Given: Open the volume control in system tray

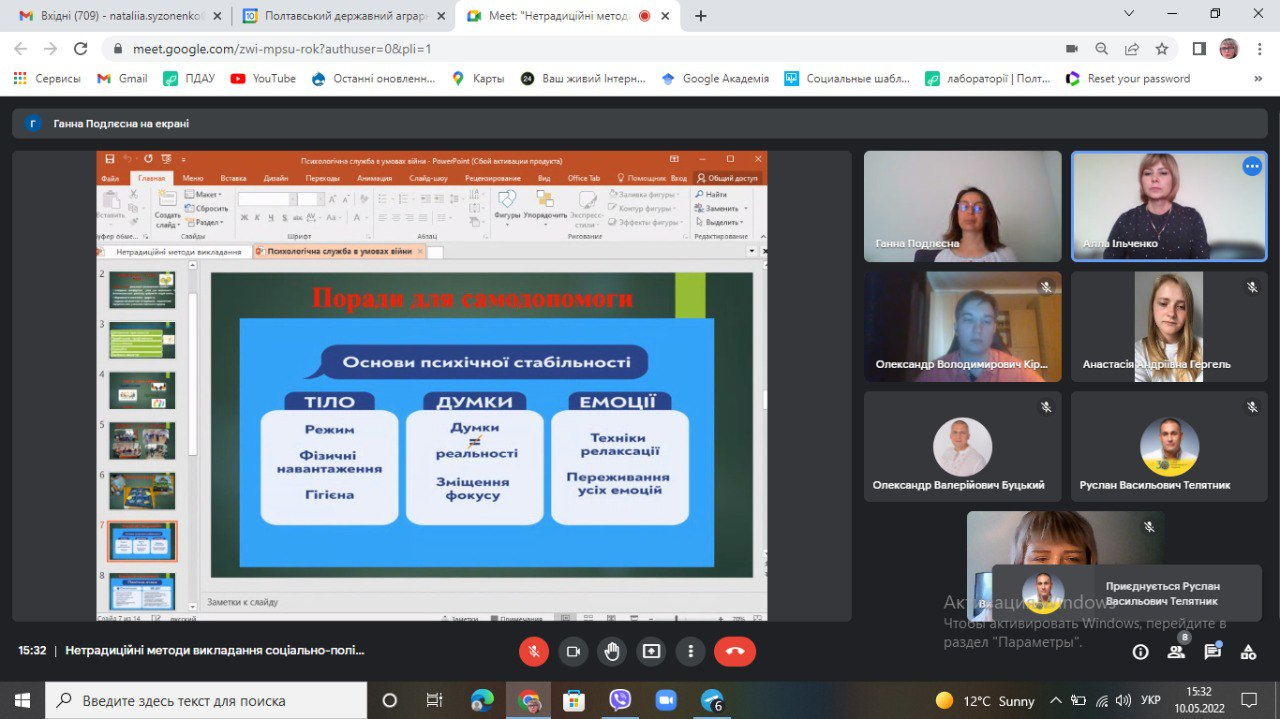Looking at the screenshot, I should (x=1124, y=701).
